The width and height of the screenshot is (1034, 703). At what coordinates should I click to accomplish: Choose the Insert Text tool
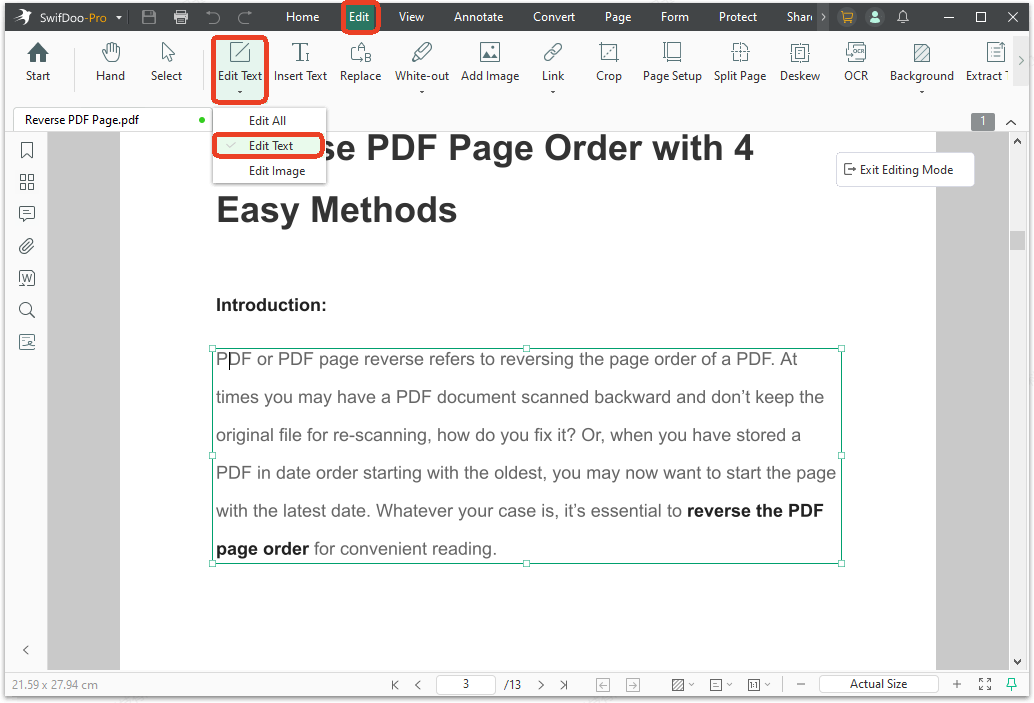click(x=300, y=62)
